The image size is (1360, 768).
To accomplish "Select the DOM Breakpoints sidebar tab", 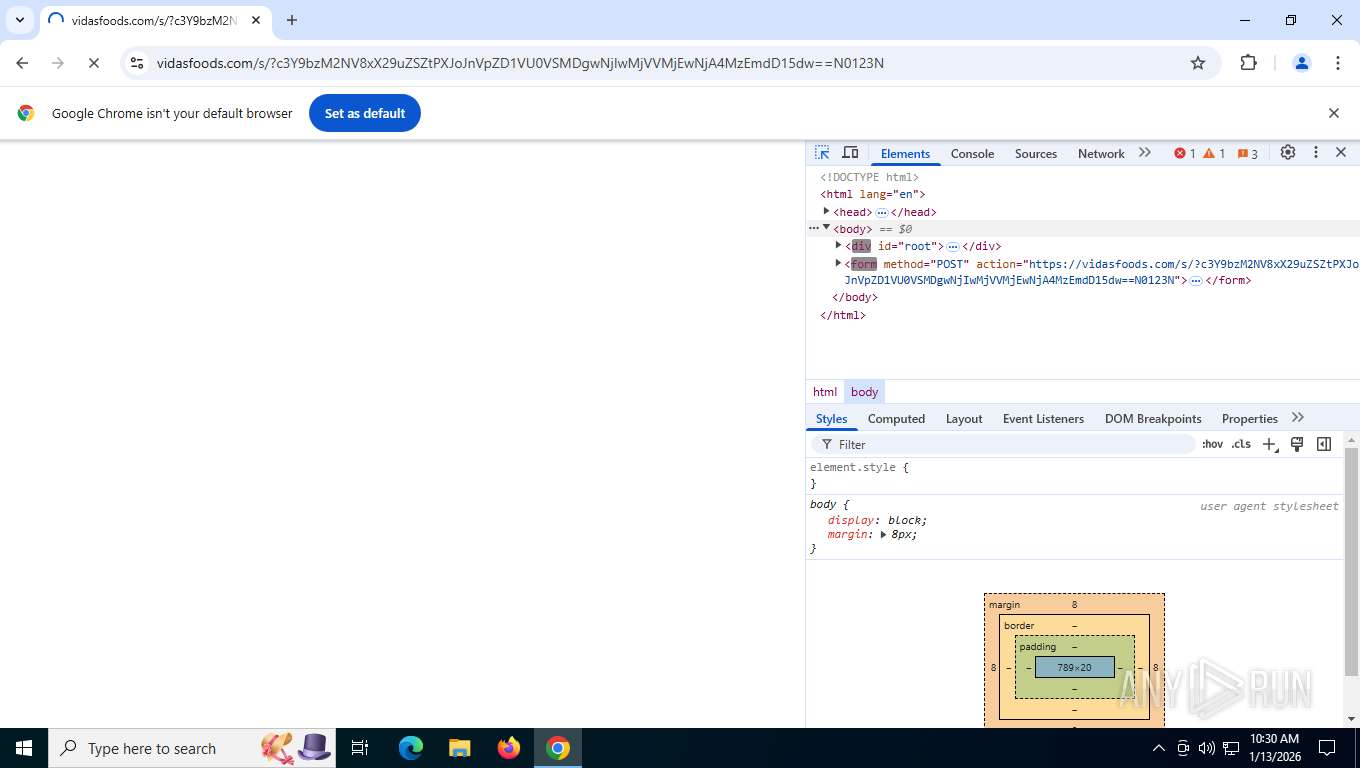I will pos(1153,419).
